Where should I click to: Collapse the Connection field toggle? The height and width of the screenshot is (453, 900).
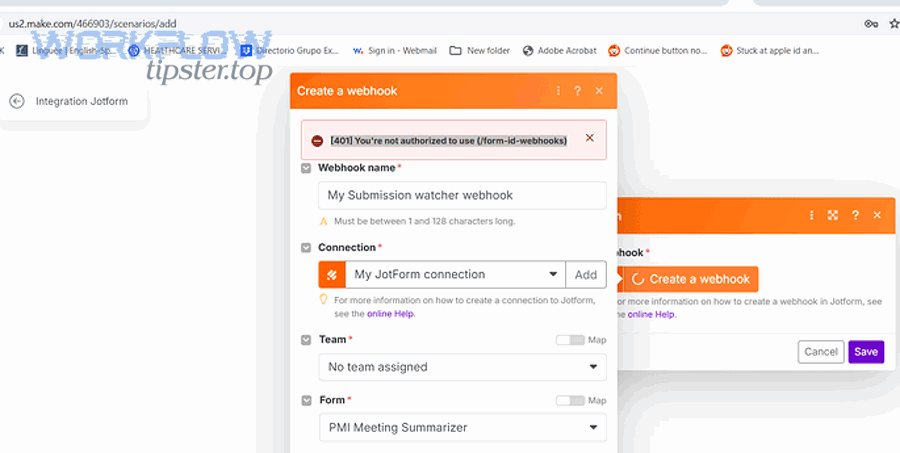pyautogui.click(x=306, y=247)
